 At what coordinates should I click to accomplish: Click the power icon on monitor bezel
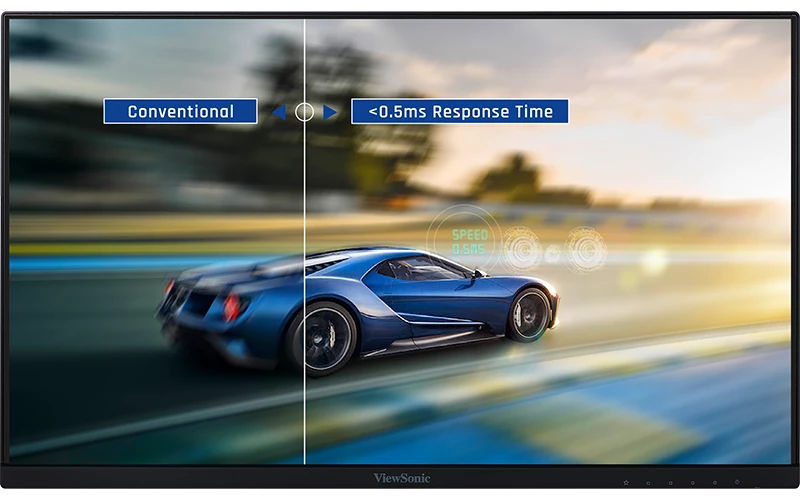737,482
